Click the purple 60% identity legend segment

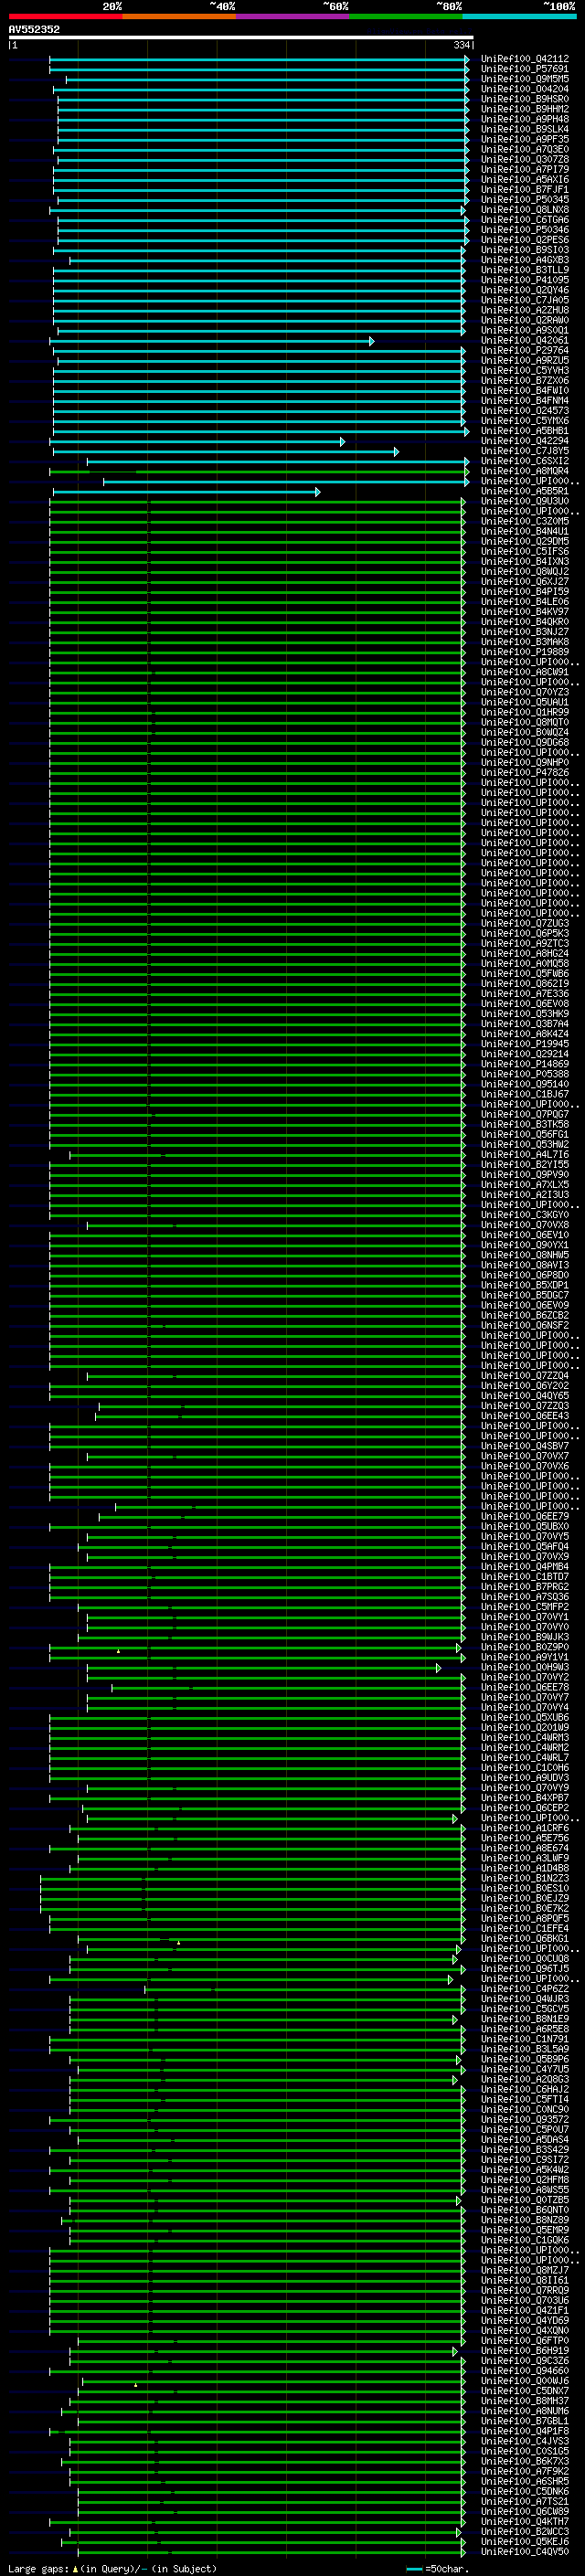(x=292, y=16)
